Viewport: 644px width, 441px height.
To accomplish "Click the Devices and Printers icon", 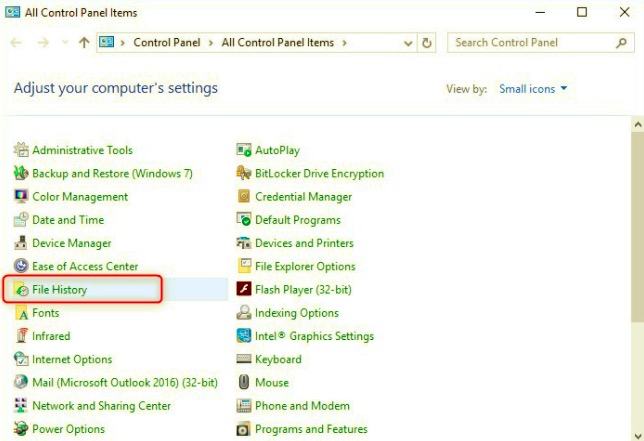I will (x=244, y=243).
